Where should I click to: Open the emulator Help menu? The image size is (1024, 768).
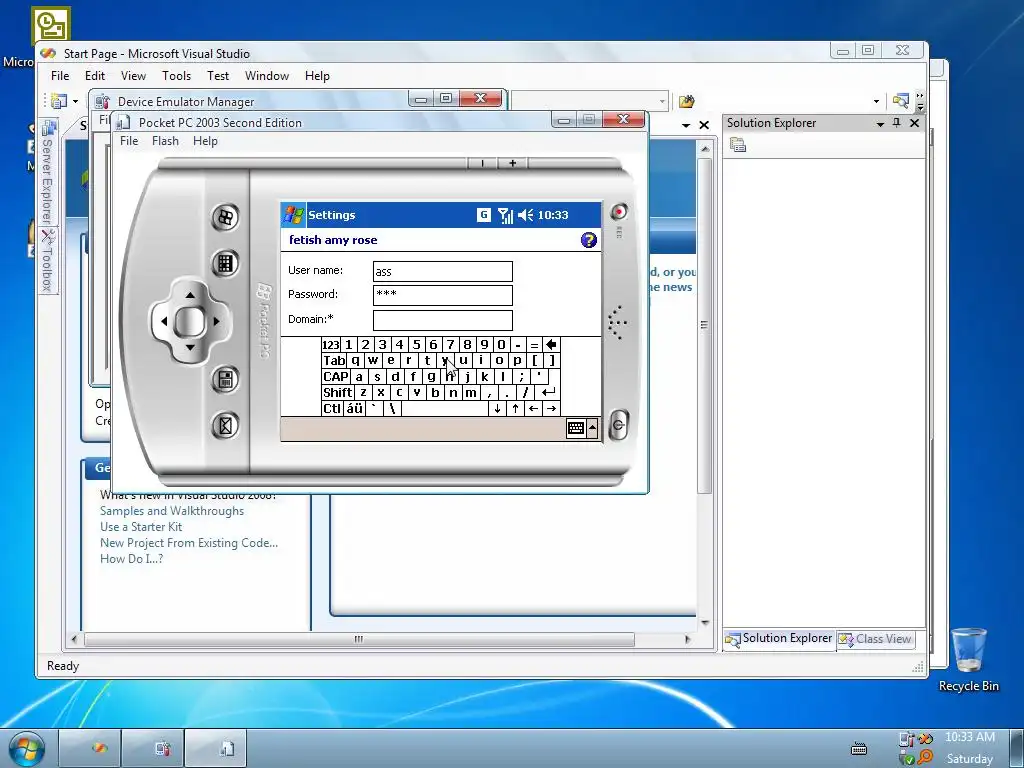click(205, 141)
